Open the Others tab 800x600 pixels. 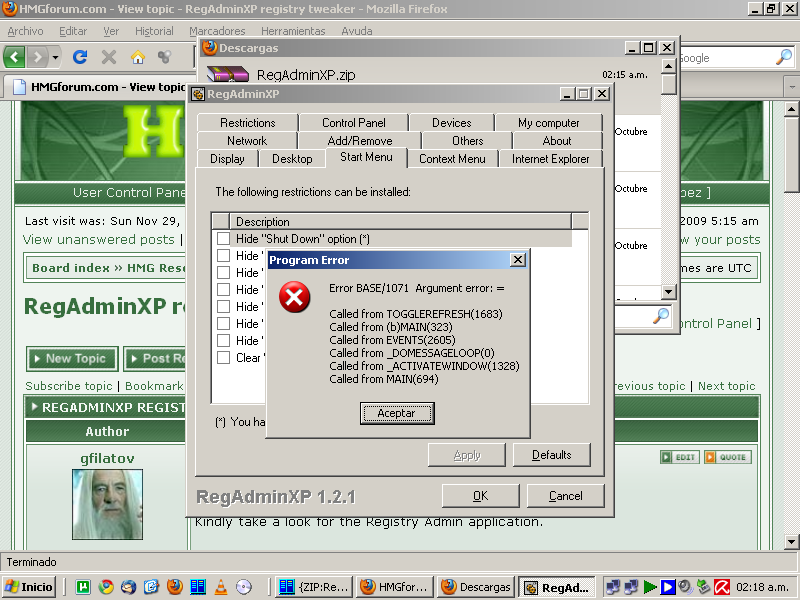click(x=467, y=141)
